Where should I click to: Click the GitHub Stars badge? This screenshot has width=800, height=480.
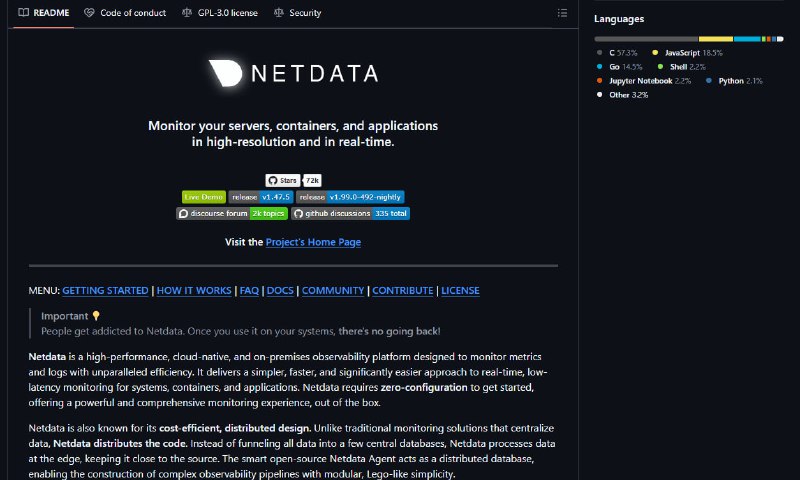(293, 180)
